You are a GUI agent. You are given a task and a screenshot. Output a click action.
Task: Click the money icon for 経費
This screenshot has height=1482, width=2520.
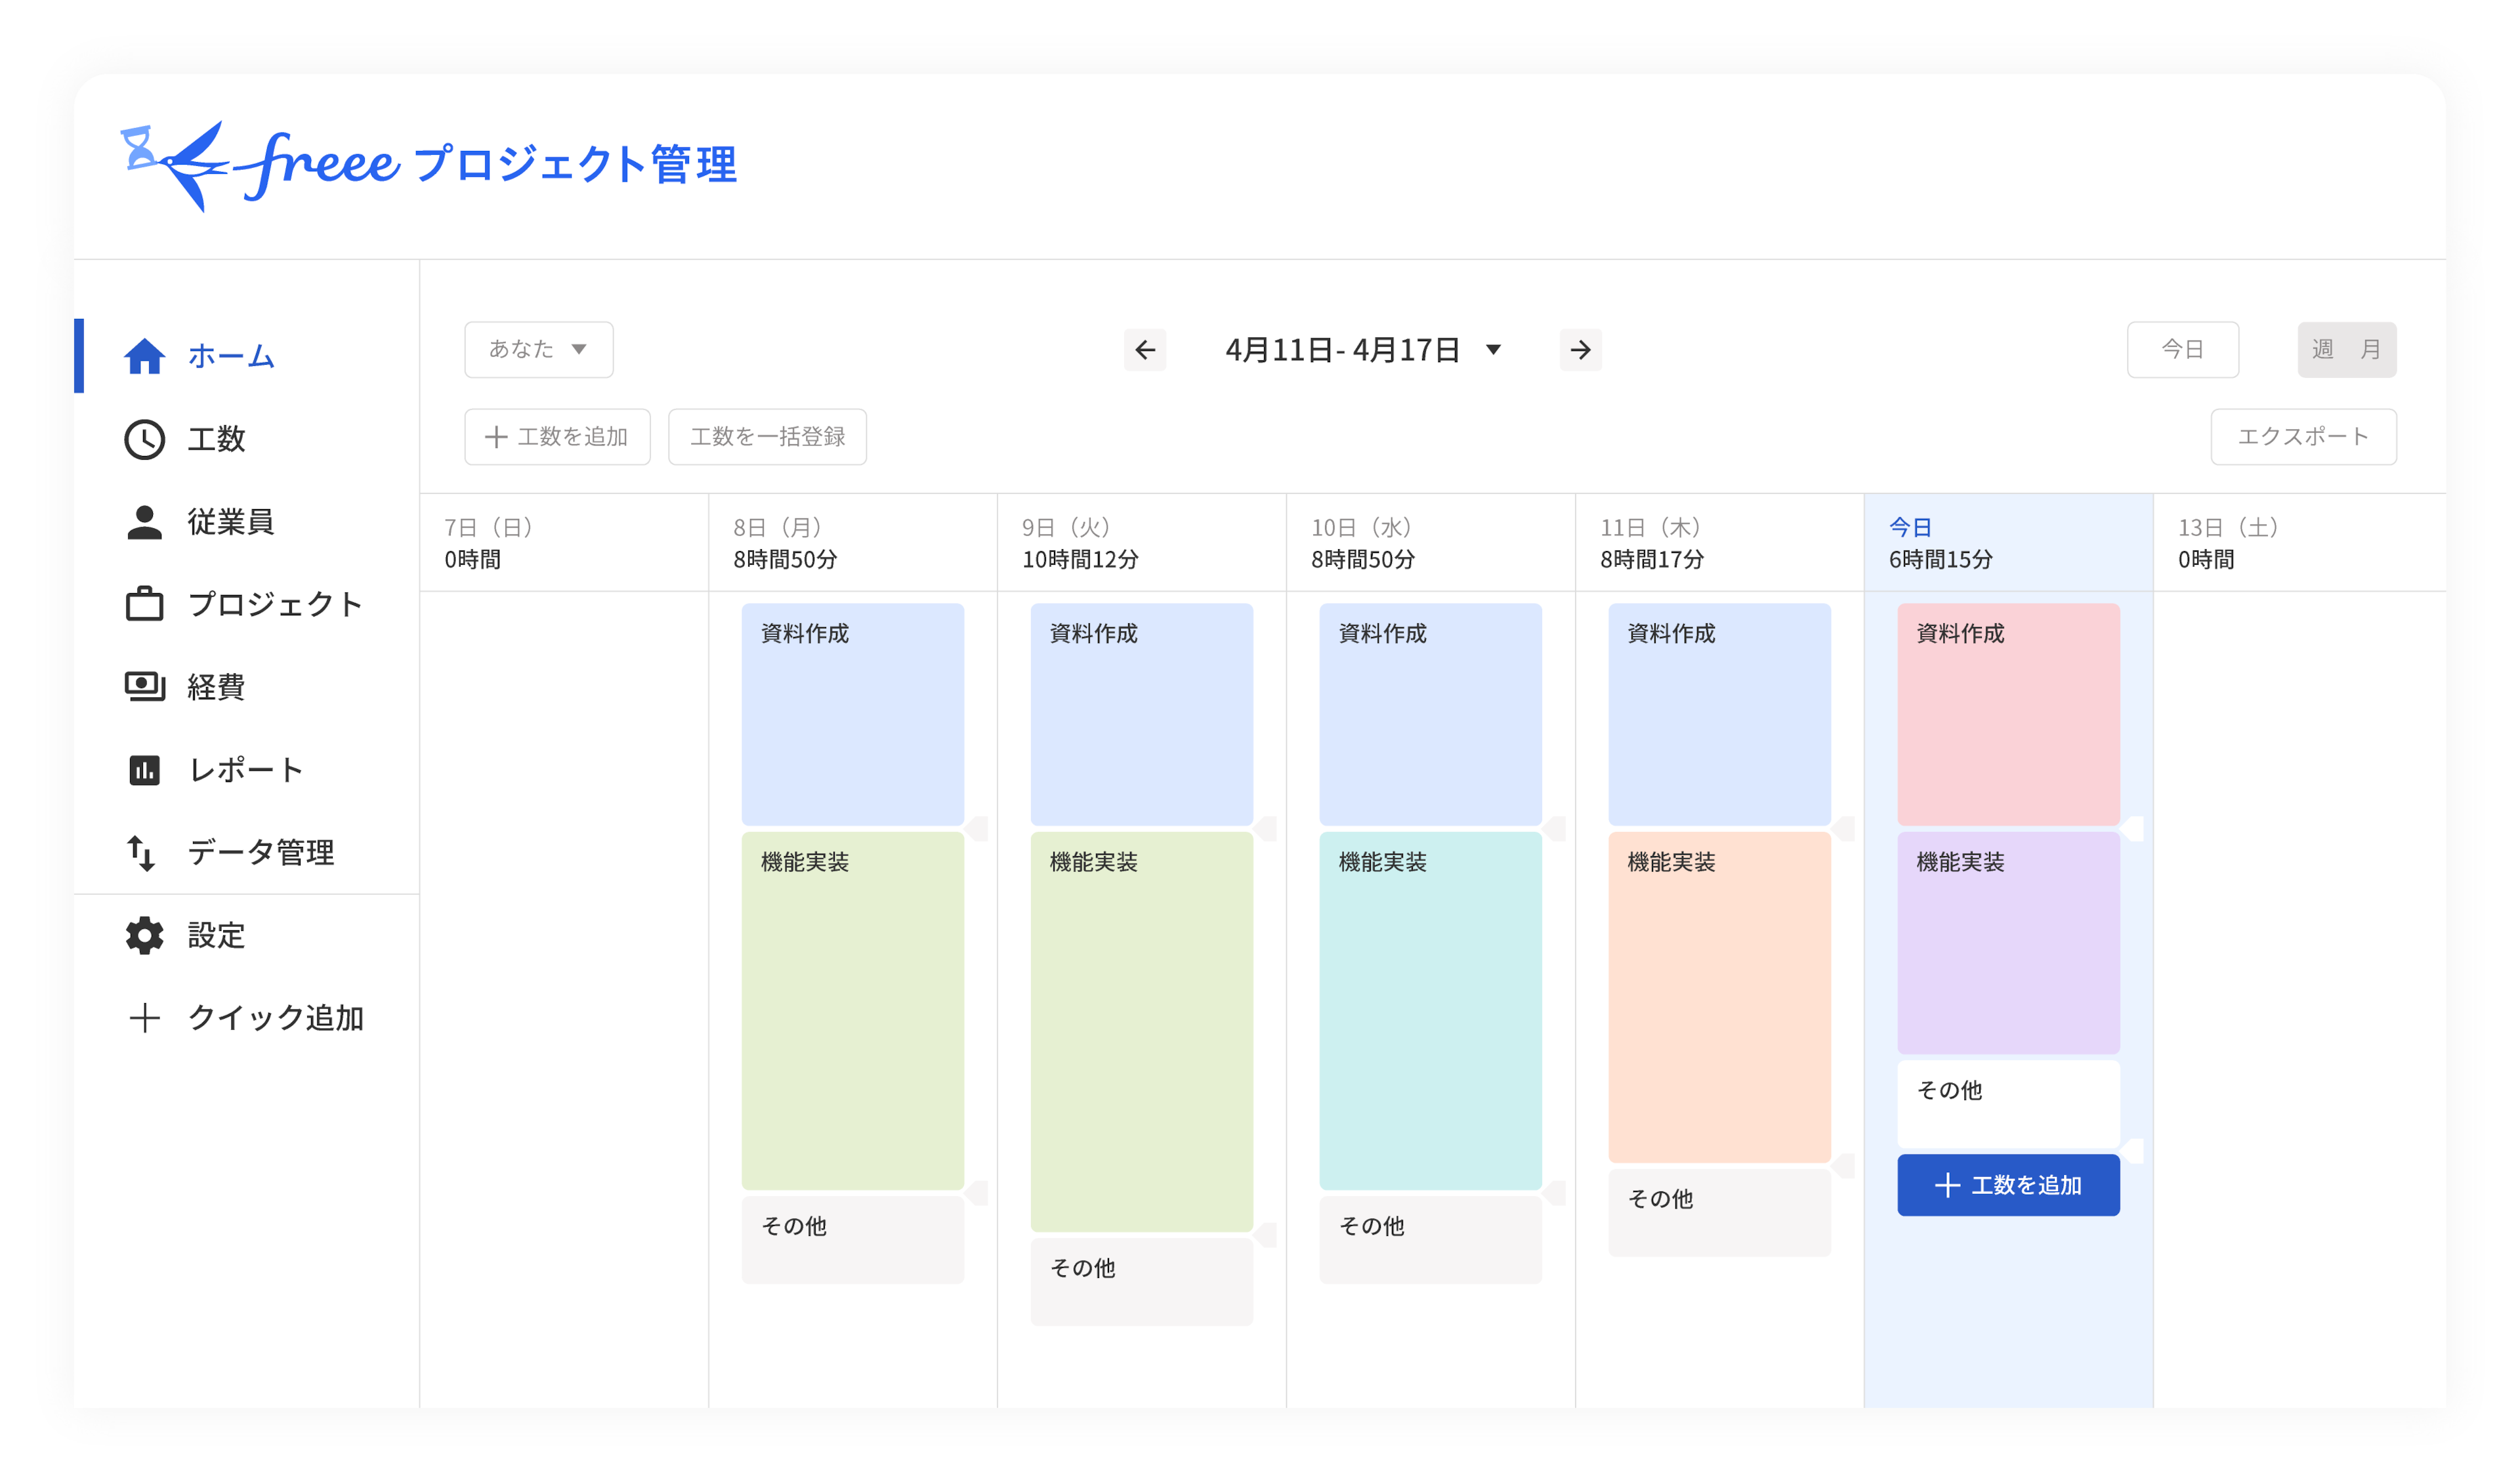point(144,687)
